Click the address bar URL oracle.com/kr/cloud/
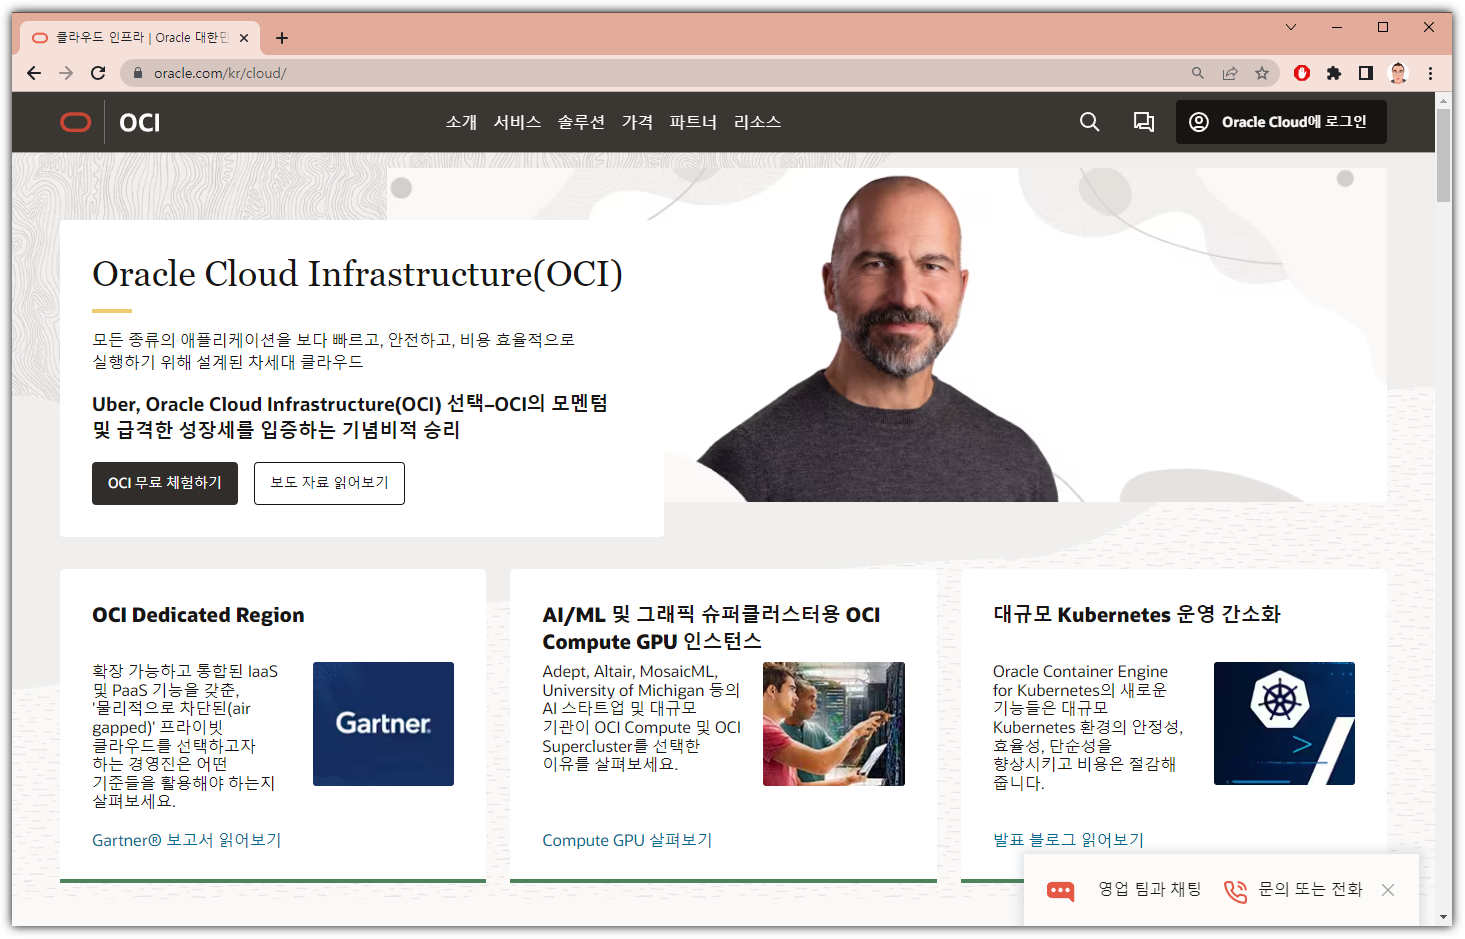Viewport: 1465px width, 939px height. (x=220, y=73)
